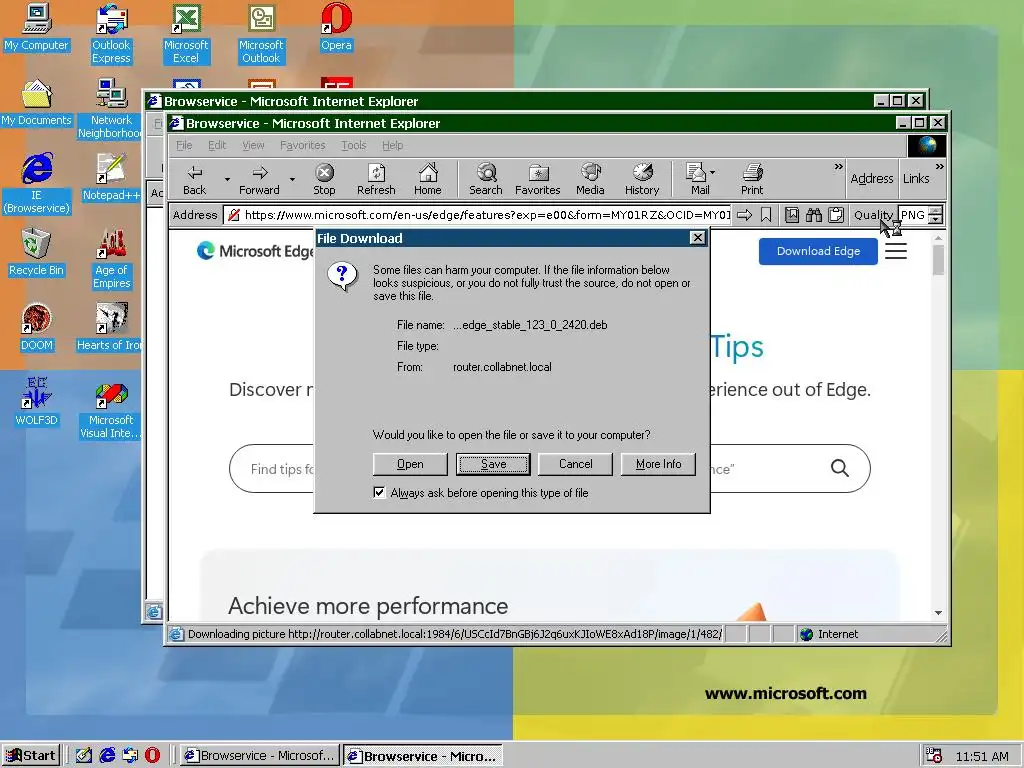Click the binoculars find icon
Viewport: 1024px width, 768px height.
pyautogui.click(x=814, y=215)
